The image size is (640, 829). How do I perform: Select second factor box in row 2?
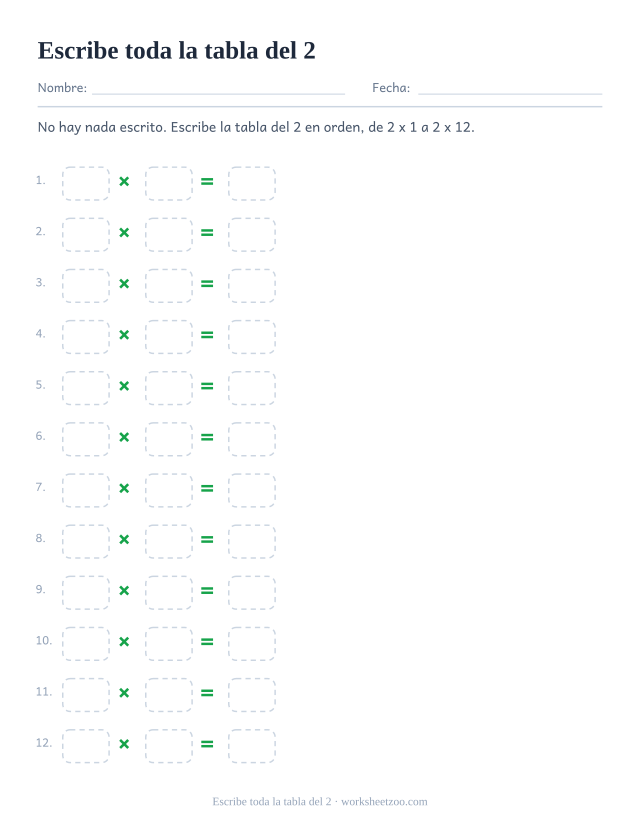[x=169, y=235]
